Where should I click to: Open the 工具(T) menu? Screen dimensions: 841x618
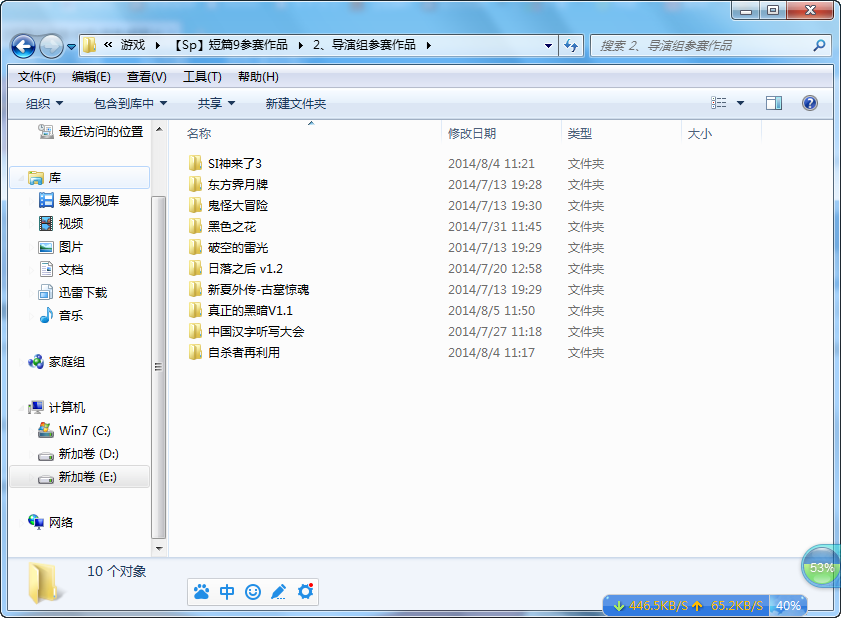coord(202,77)
